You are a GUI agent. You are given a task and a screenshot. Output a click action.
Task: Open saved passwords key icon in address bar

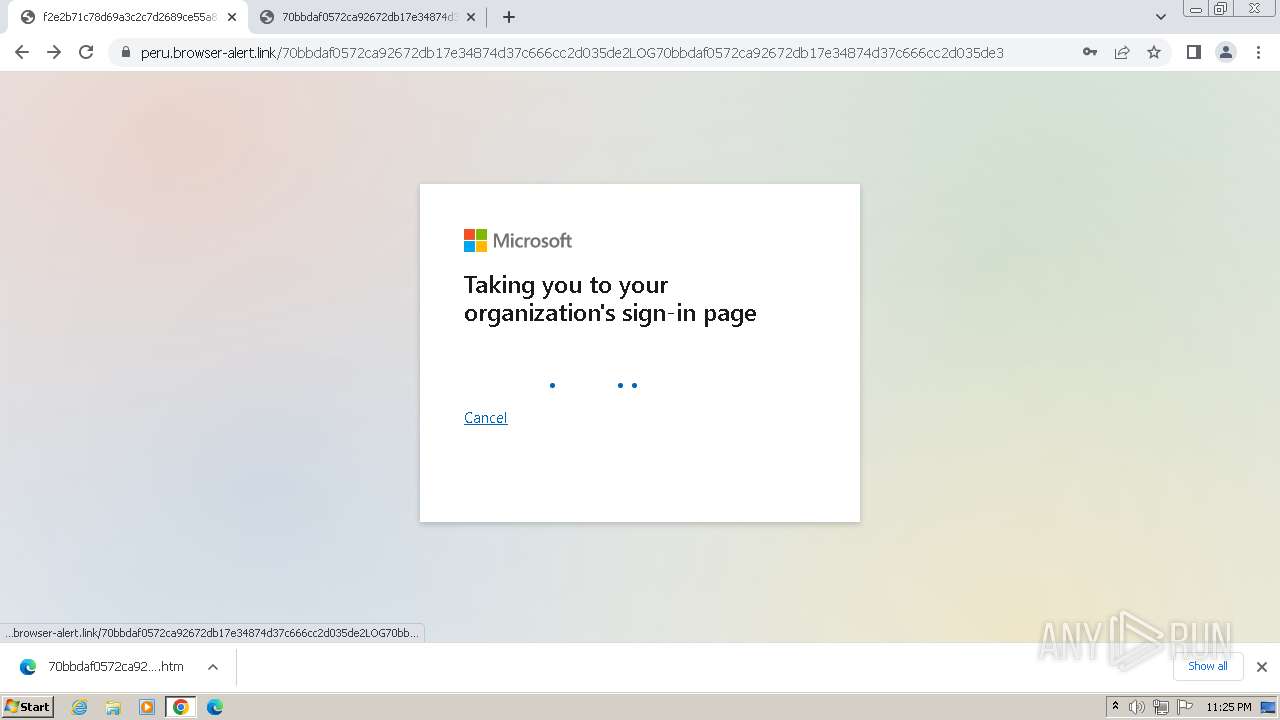coord(1090,52)
